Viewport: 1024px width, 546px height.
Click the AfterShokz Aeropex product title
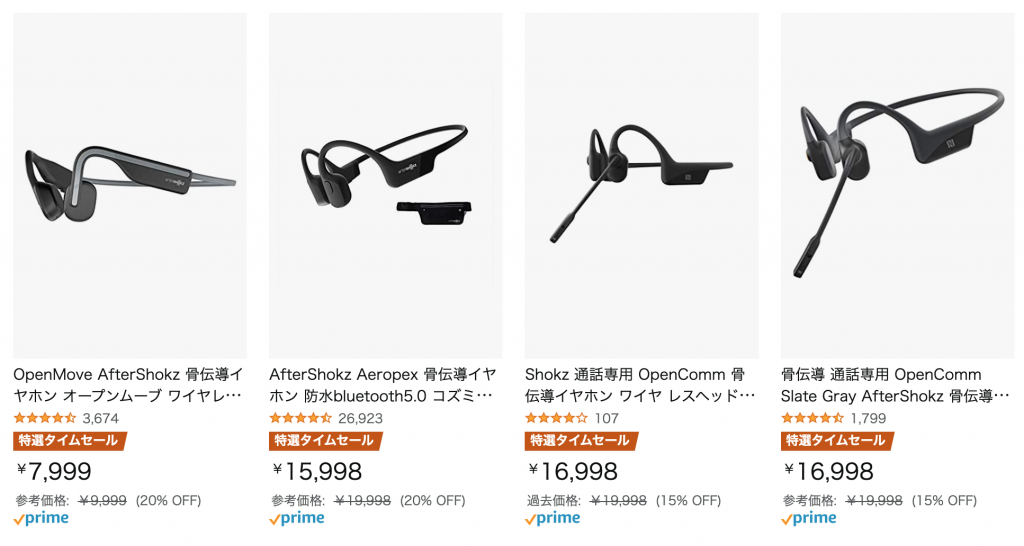pos(383,385)
